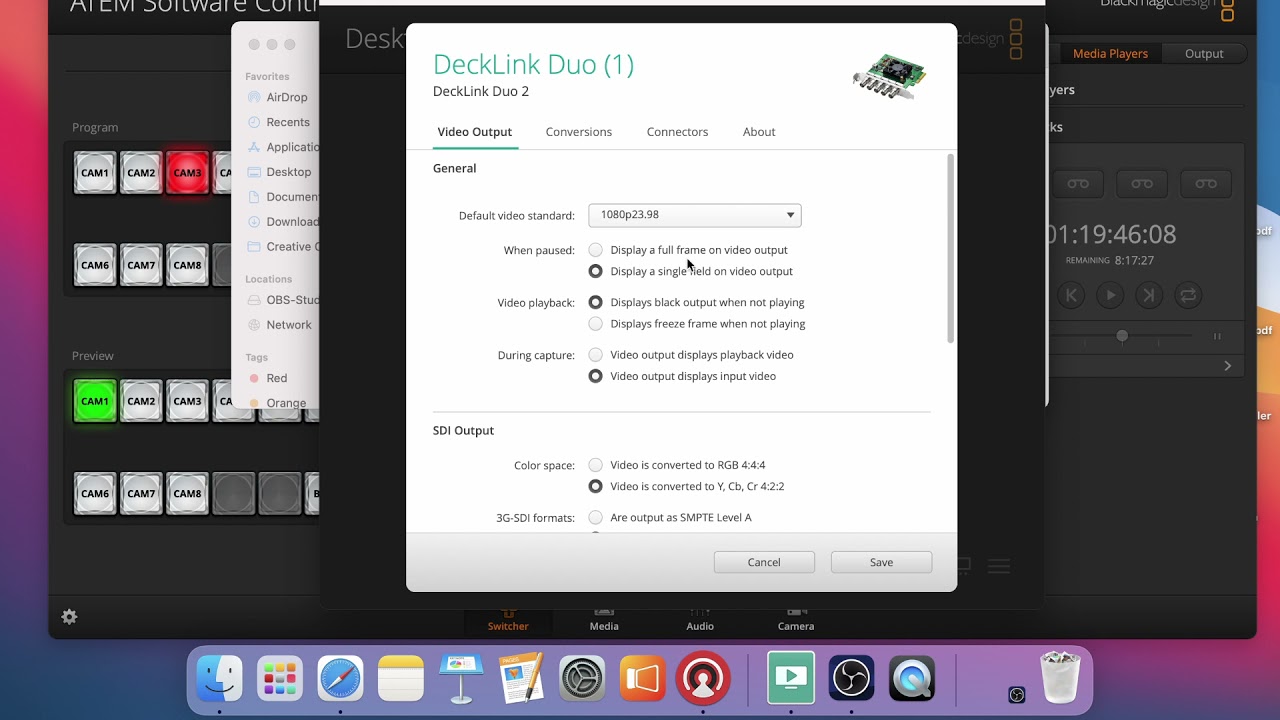Open Finder from the Dock
This screenshot has width=1280, height=720.
tap(219, 680)
